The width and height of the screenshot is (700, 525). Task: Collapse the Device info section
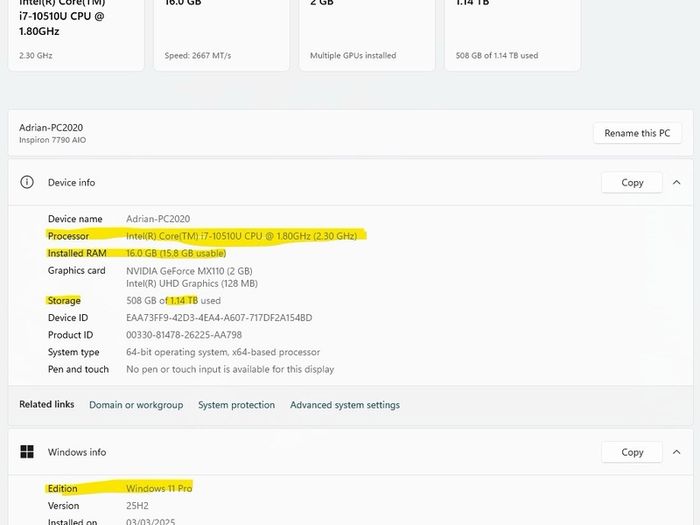[676, 183]
